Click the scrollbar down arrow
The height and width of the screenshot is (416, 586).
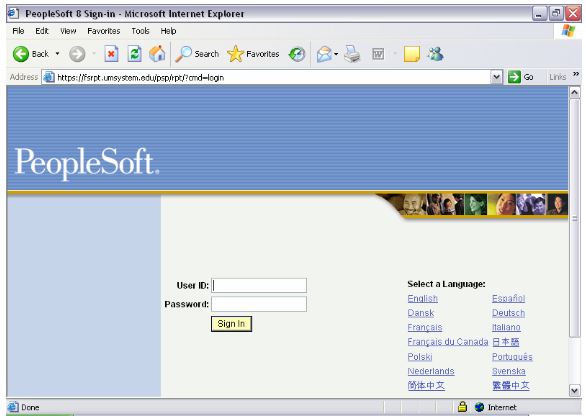point(575,391)
